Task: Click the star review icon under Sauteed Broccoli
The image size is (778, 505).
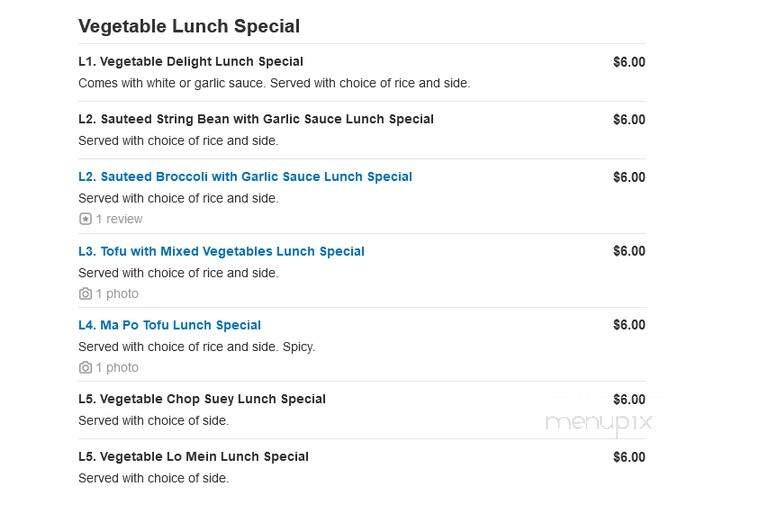Action: click(85, 219)
